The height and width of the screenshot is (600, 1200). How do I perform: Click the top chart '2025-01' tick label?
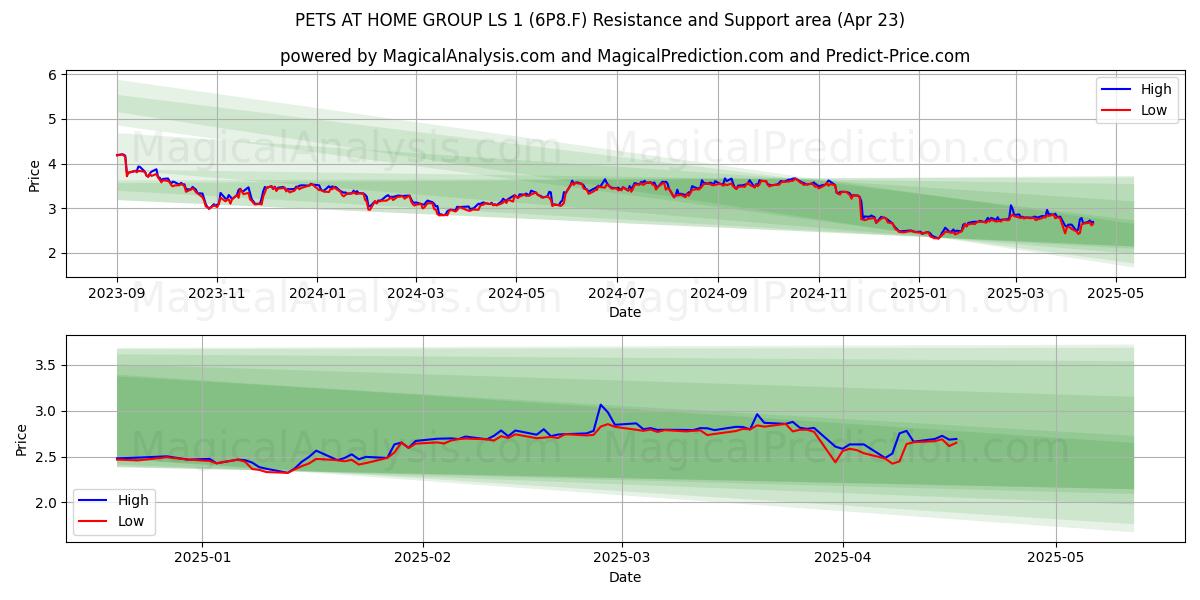[x=918, y=294]
